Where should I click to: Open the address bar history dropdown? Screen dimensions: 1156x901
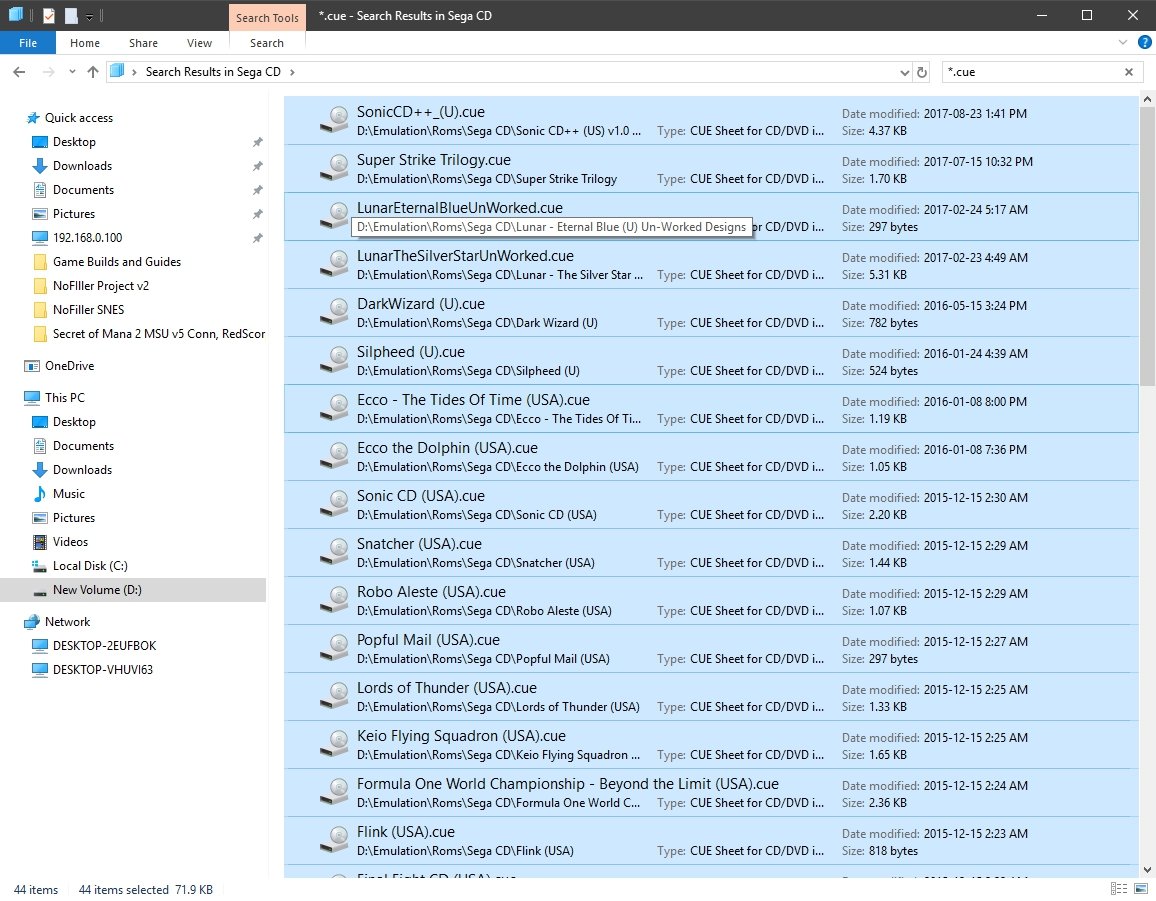pyautogui.click(x=905, y=72)
